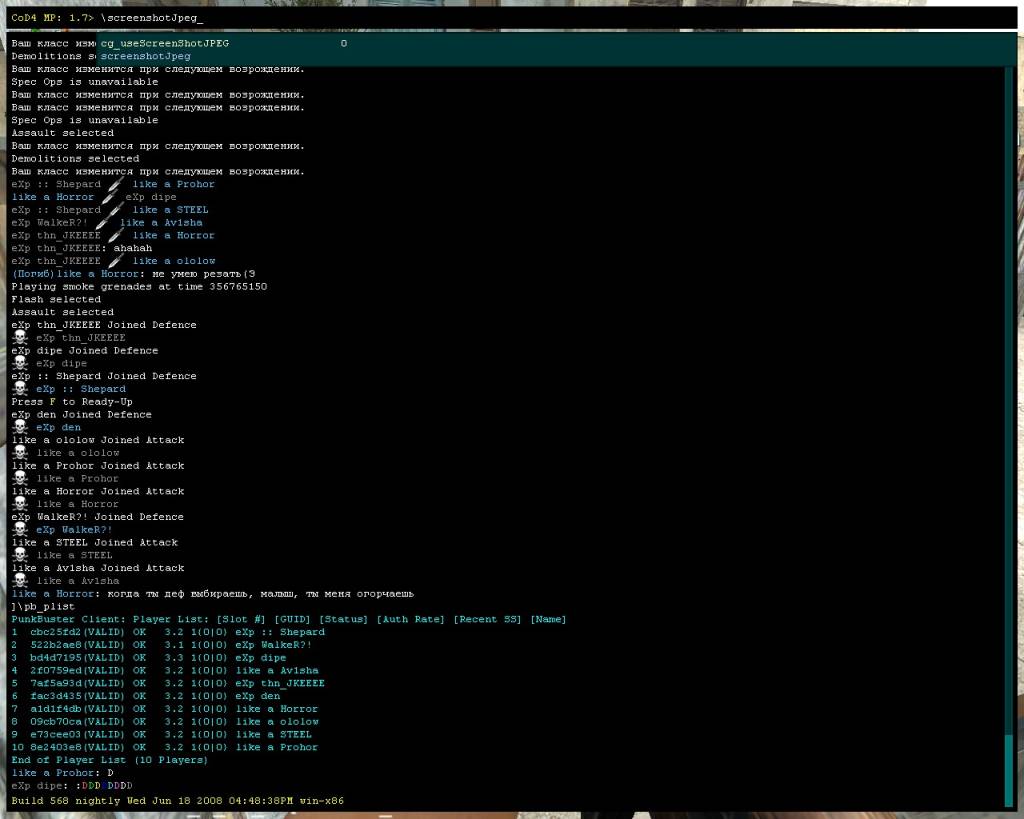Click the knife icon before like a Avisha

tap(103, 223)
